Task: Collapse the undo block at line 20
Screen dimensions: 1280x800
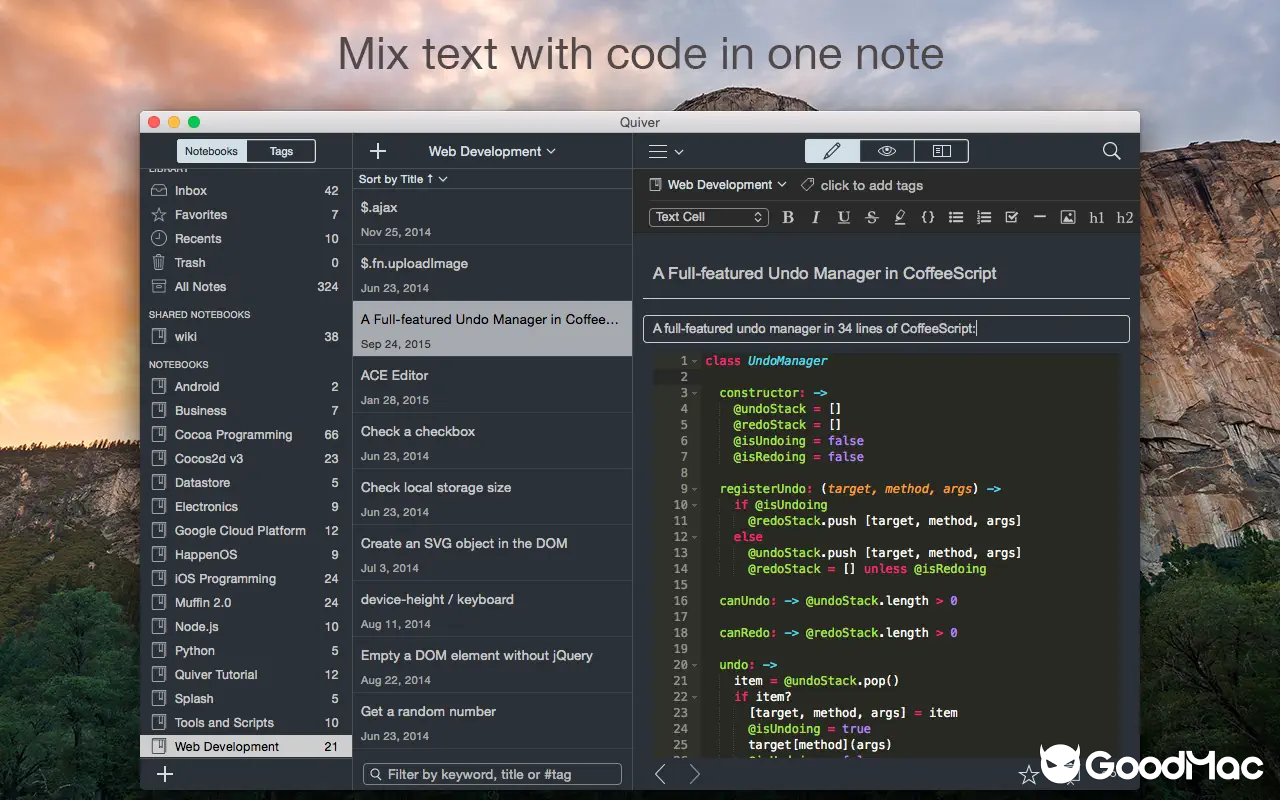Action: pos(695,665)
